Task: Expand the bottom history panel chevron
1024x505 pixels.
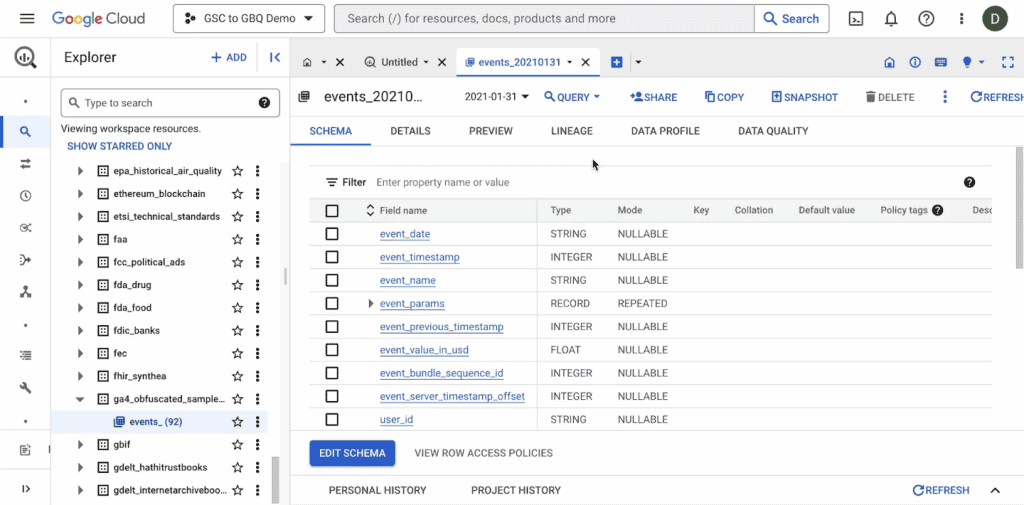Action: (995, 490)
